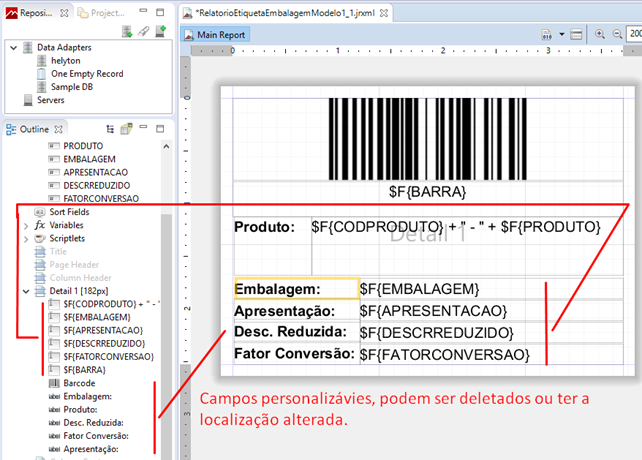Maximize the Repository panel
Screen dimensions: 642x460
click(160, 12)
